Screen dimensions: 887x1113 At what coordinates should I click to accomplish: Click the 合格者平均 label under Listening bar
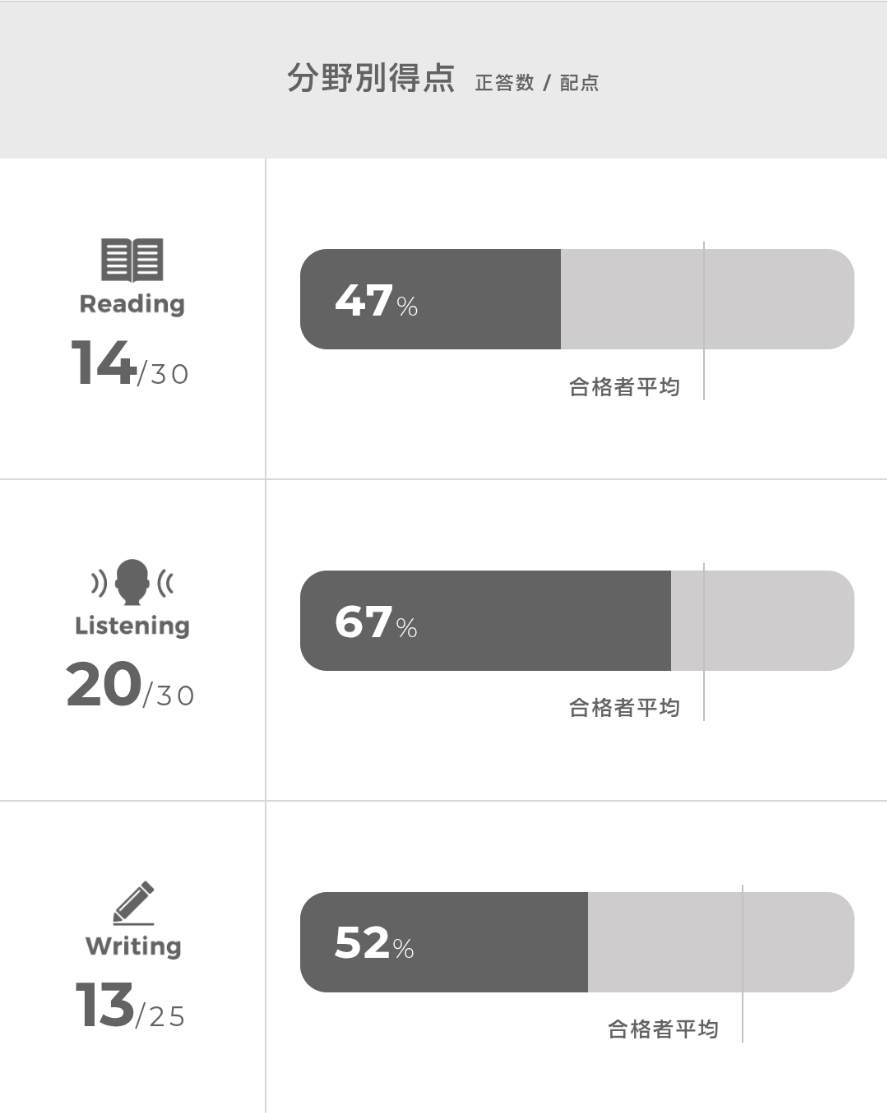[x=624, y=708]
